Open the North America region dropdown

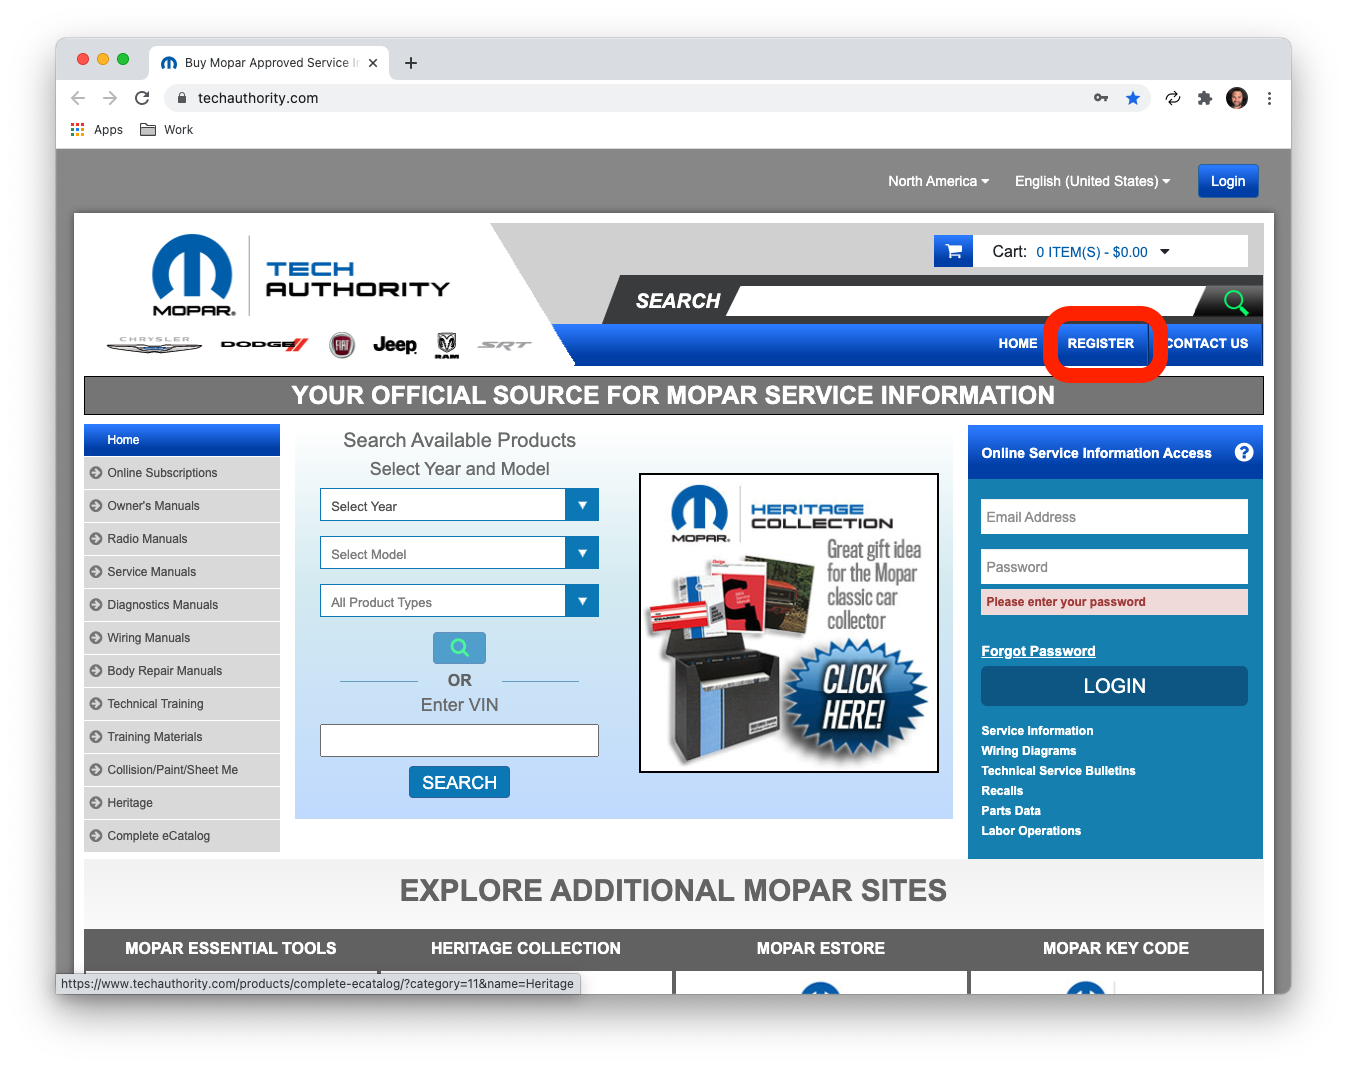tap(939, 181)
